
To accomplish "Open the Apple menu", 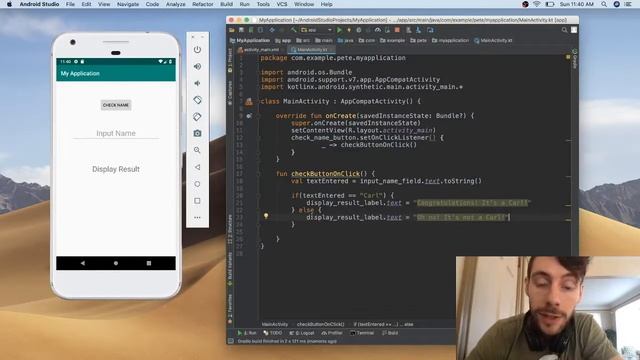I will (x=9, y=4).
